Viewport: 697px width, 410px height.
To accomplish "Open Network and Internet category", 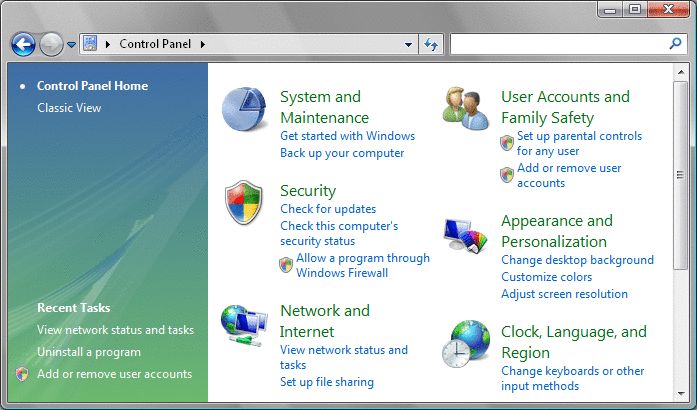I will (324, 321).
